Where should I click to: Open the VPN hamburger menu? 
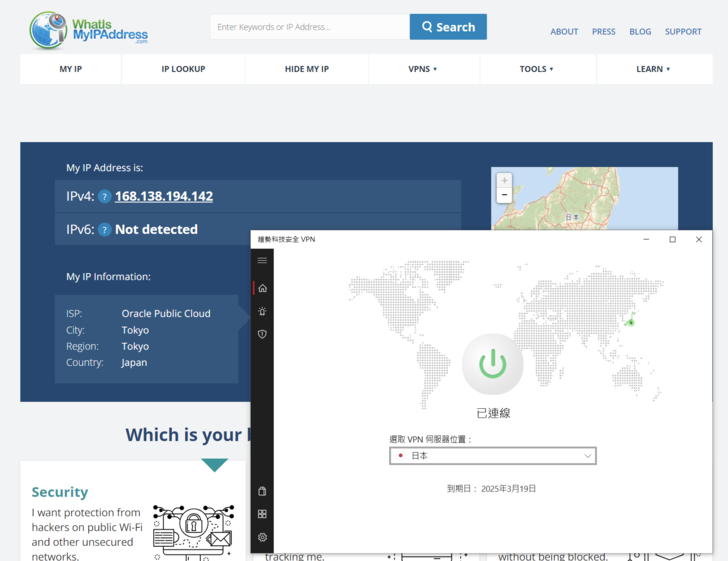[262, 261]
